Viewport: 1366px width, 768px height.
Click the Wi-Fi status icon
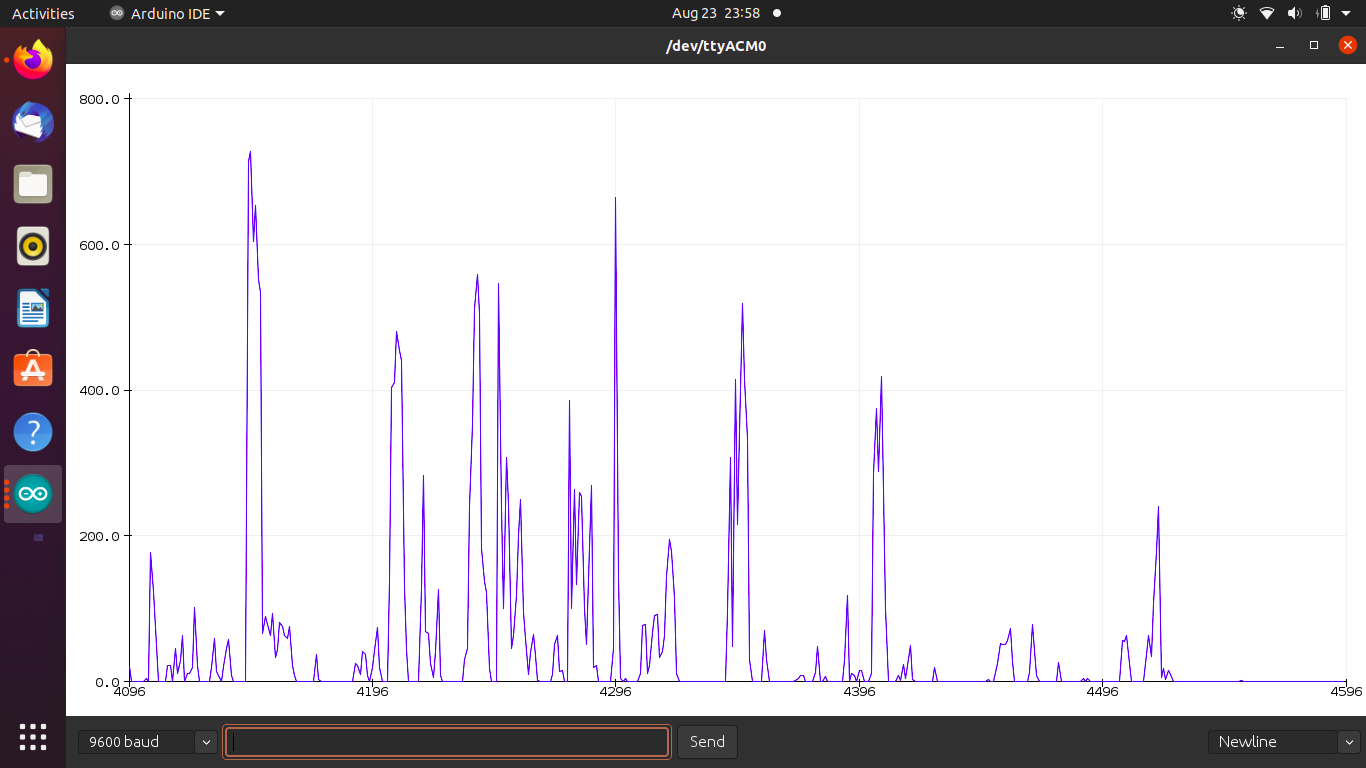1267,14
